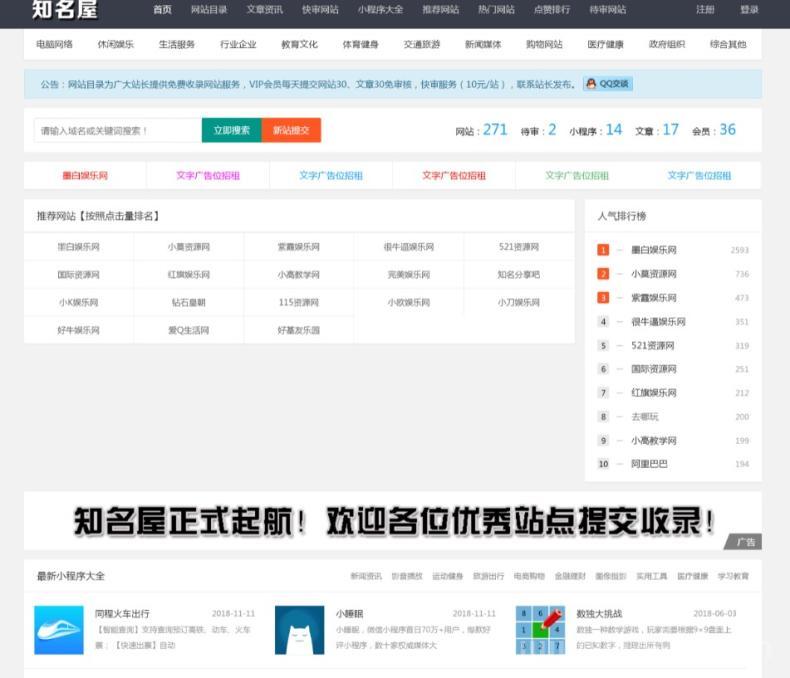
Task: Click the 注册 link
Action: (x=705, y=10)
